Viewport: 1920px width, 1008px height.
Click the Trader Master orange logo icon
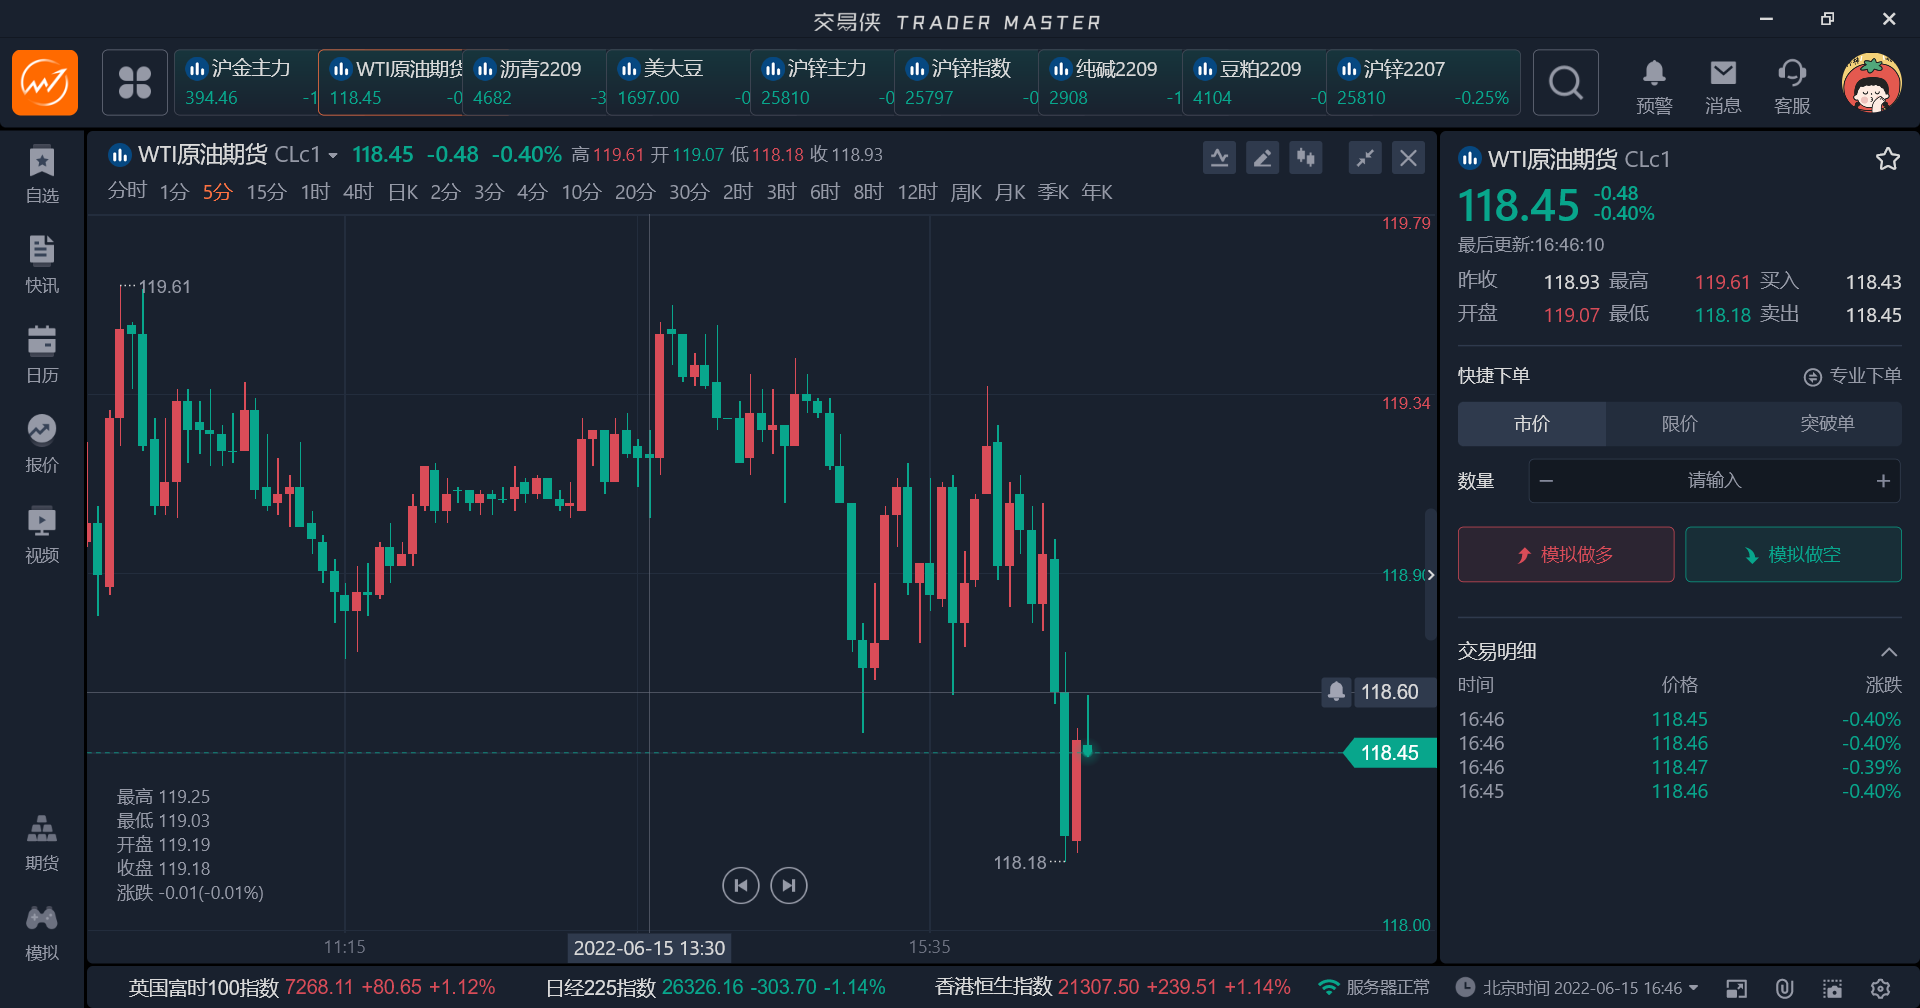click(x=45, y=83)
